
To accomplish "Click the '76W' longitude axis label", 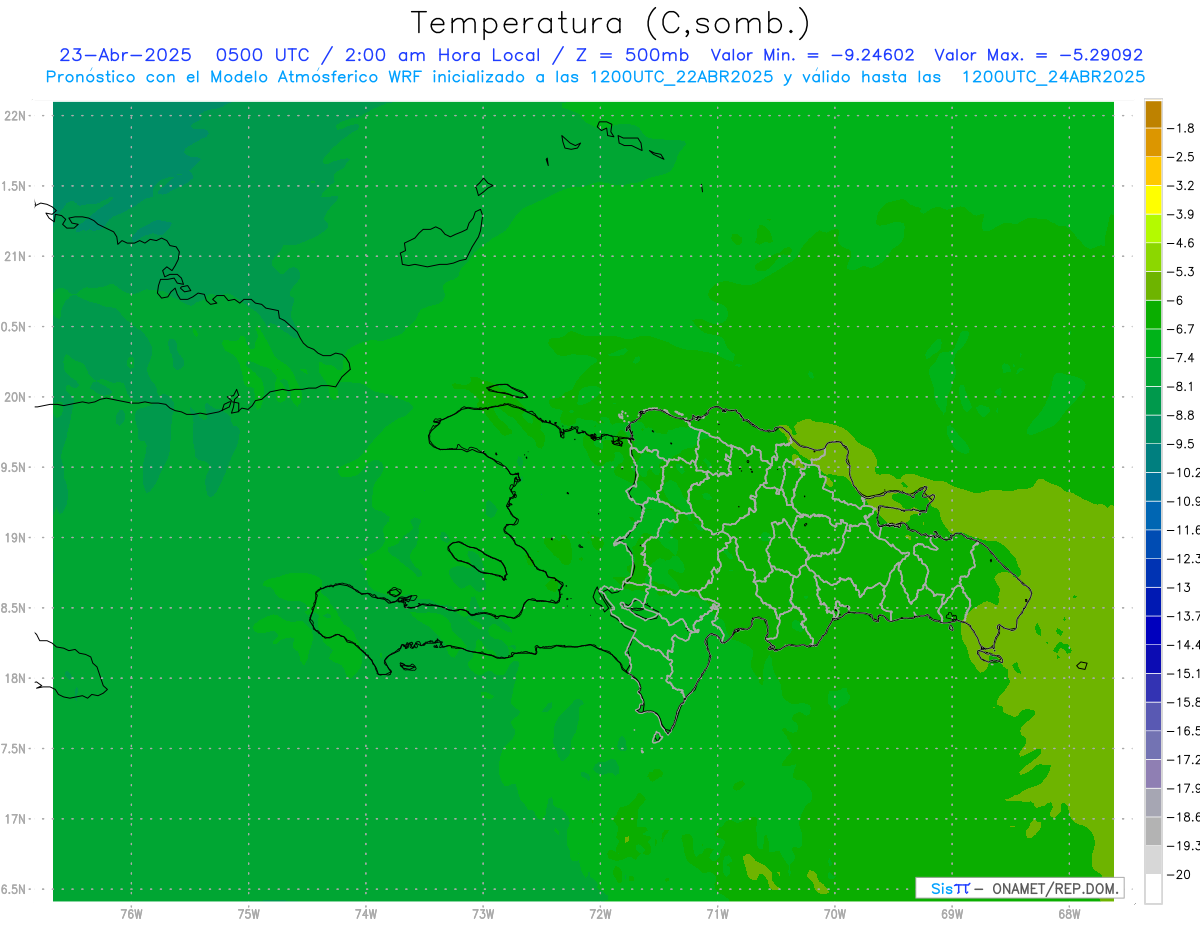I will point(131,913).
